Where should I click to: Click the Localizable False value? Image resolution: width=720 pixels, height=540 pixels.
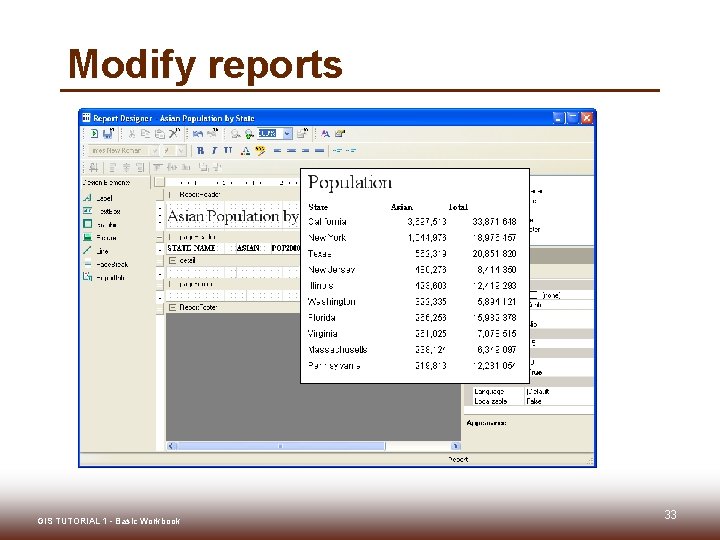click(534, 401)
